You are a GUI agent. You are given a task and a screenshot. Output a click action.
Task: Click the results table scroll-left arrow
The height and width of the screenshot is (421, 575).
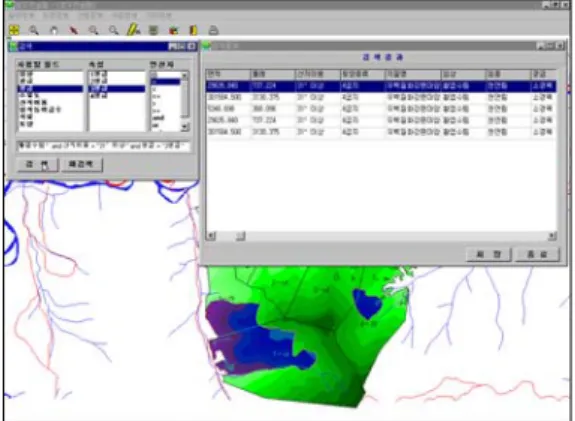coord(210,236)
